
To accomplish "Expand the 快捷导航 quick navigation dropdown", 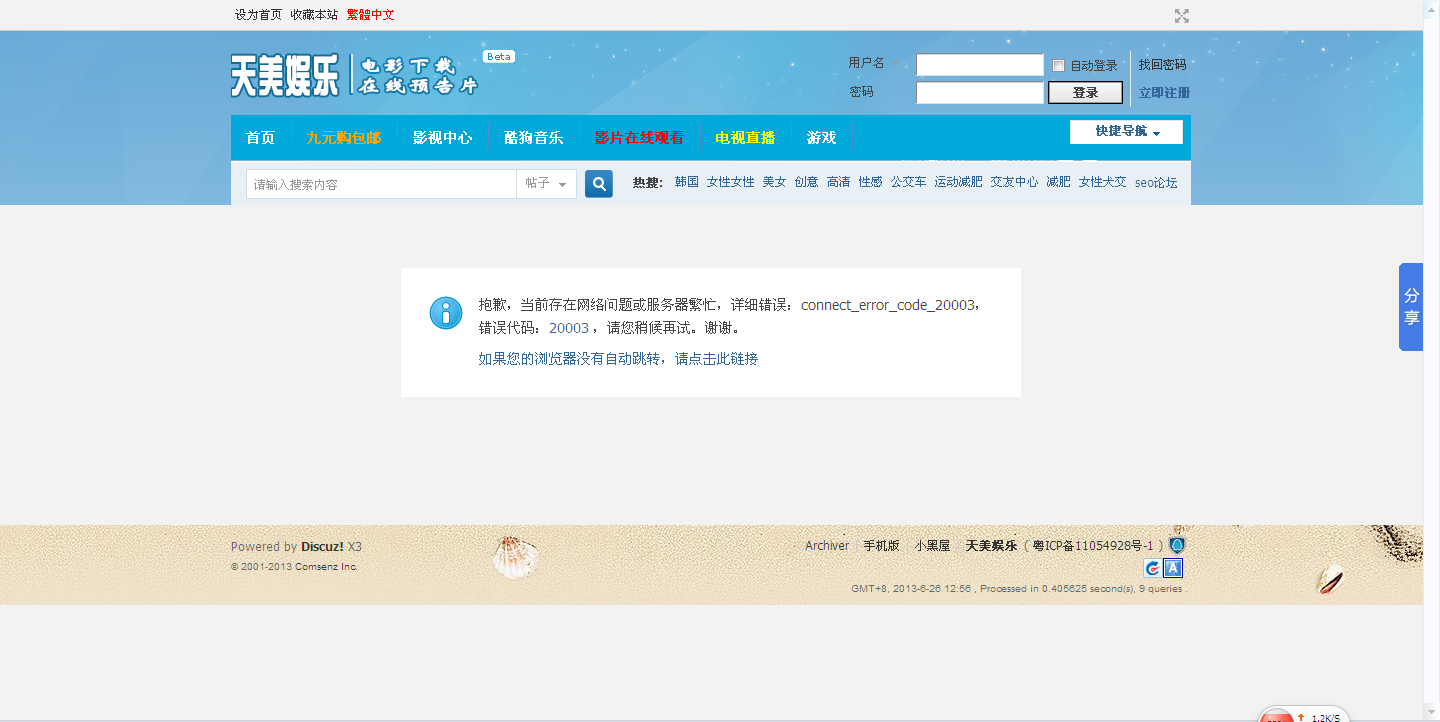I will coord(1126,132).
